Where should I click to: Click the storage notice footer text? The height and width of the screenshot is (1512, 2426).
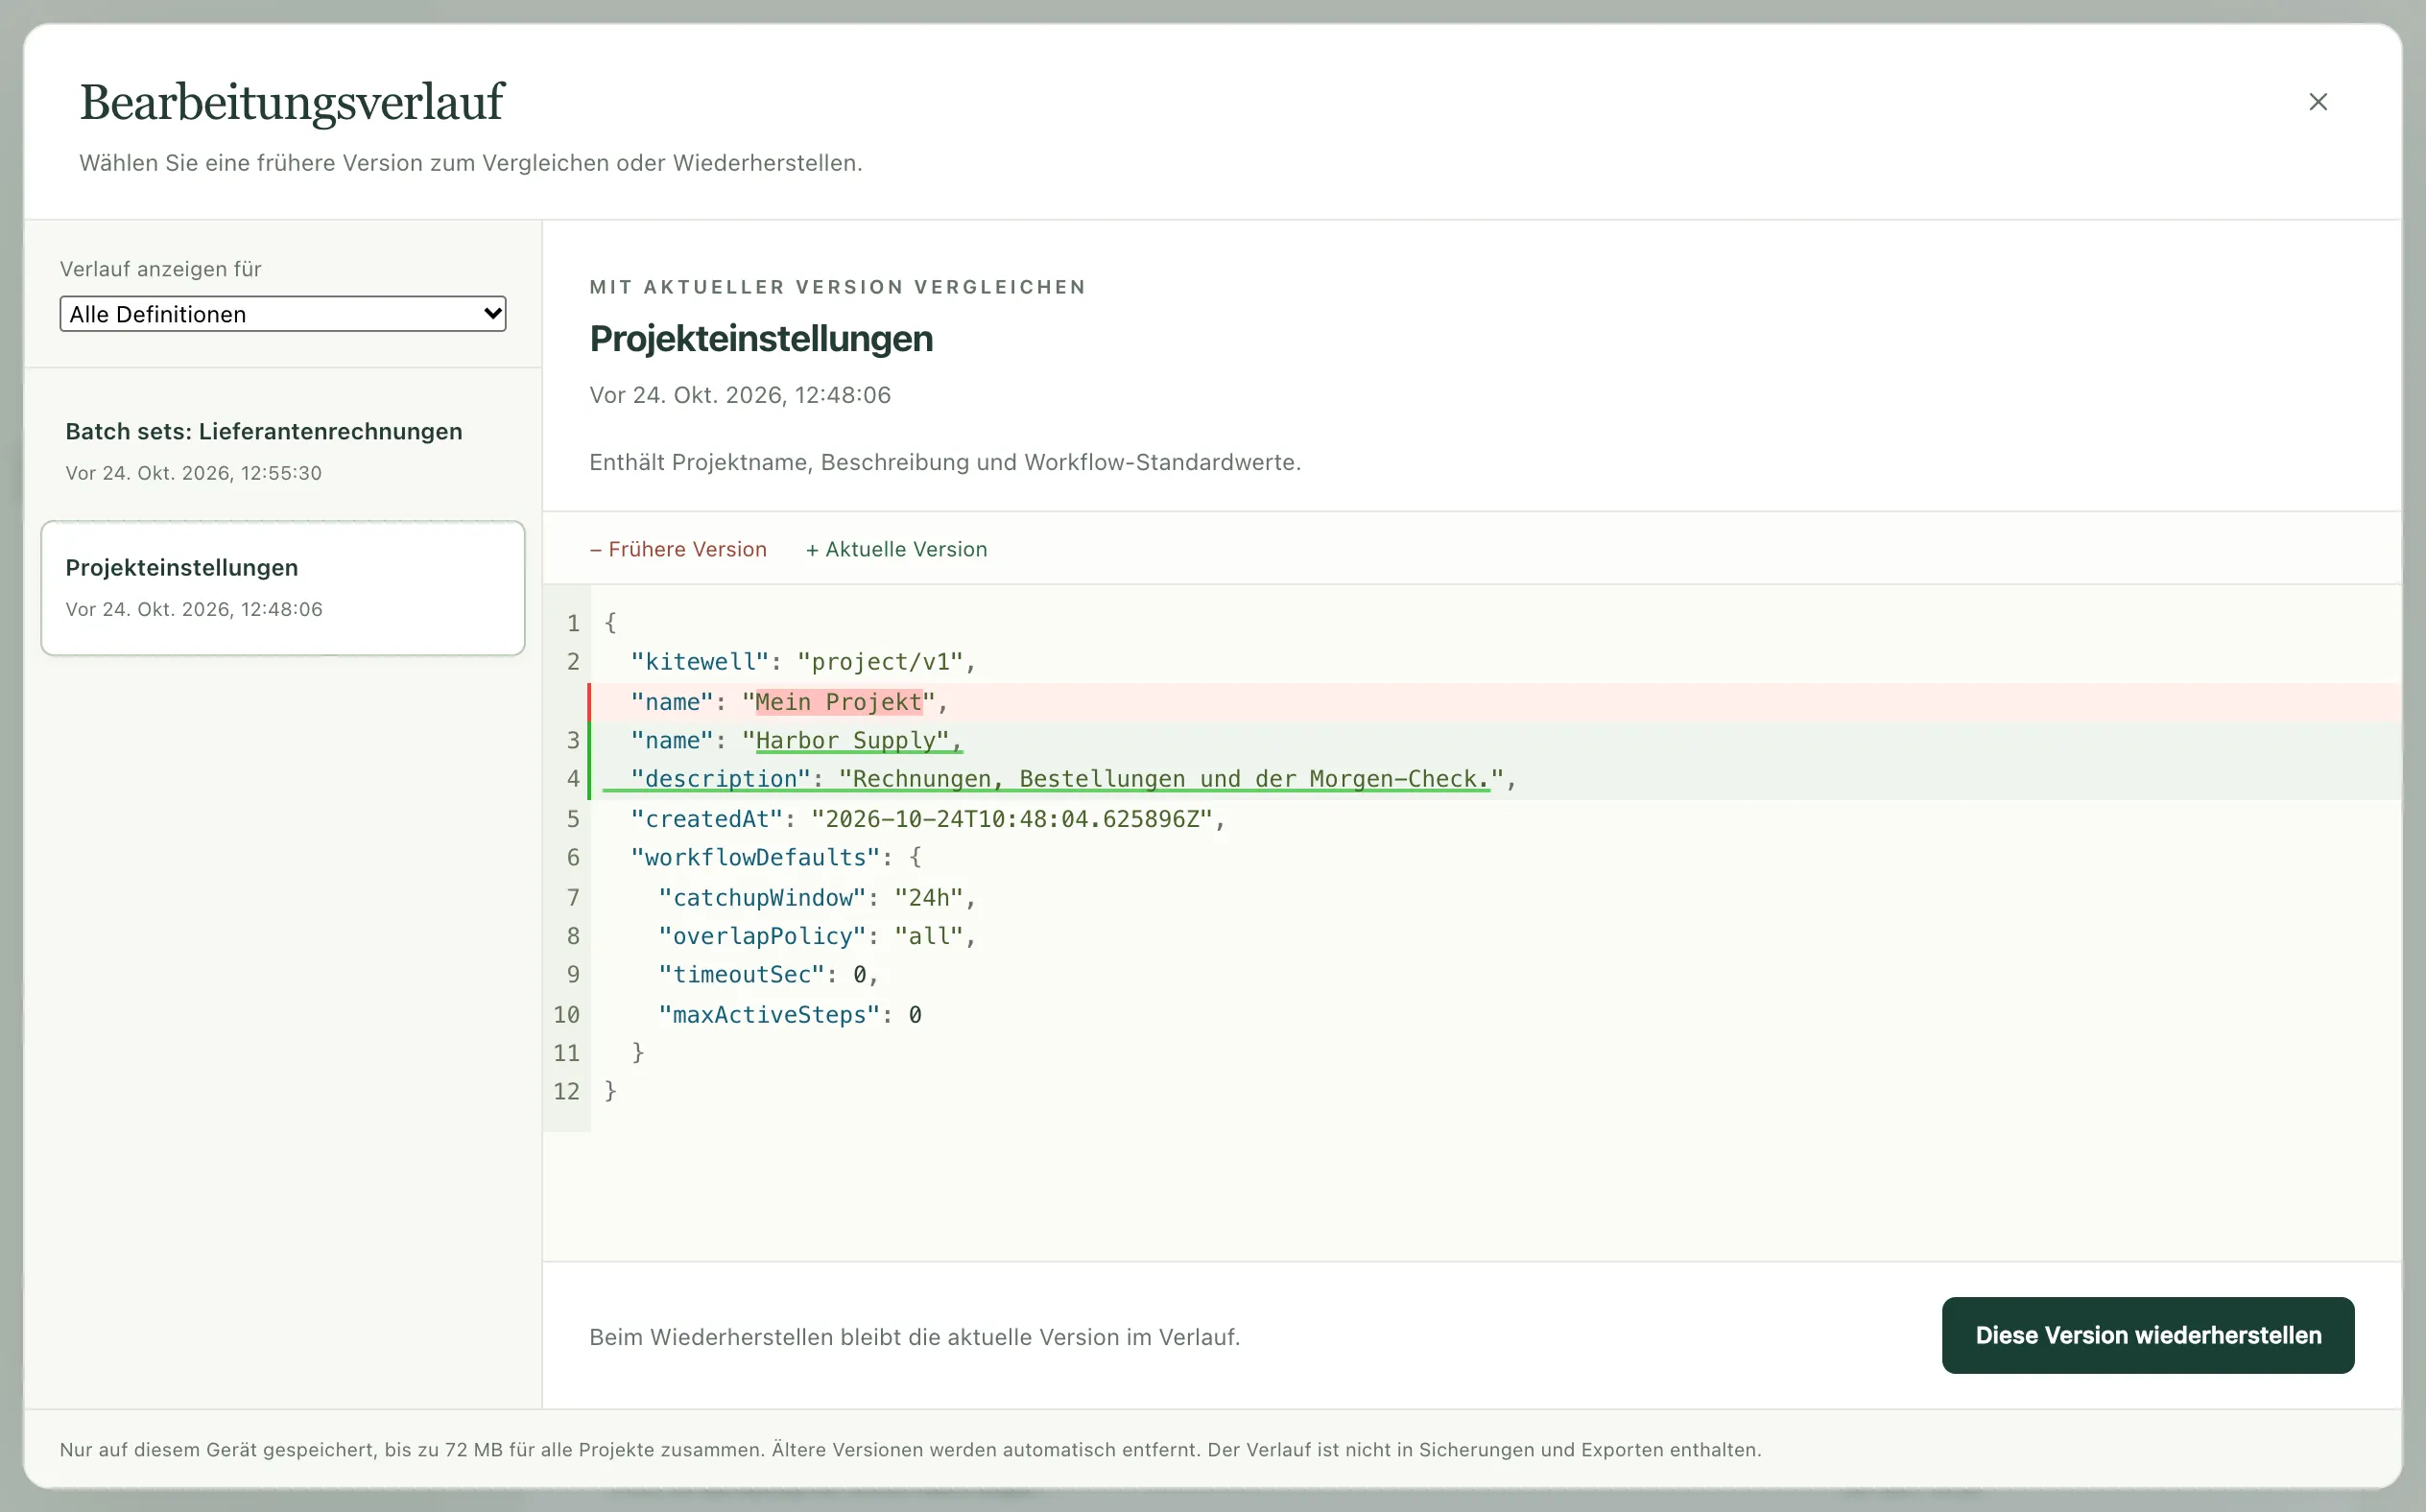coord(910,1450)
